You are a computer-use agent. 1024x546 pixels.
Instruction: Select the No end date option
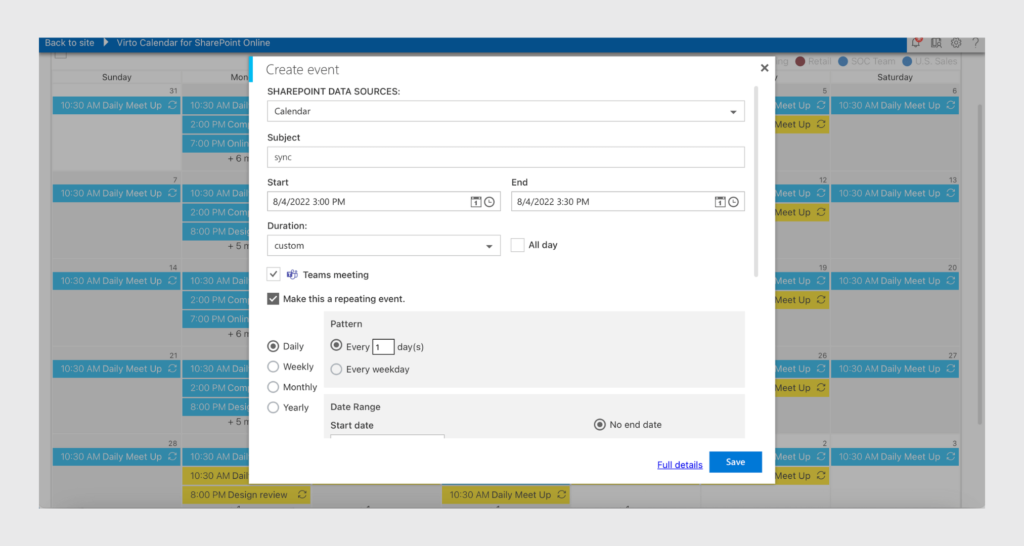click(x=600, y=425)
